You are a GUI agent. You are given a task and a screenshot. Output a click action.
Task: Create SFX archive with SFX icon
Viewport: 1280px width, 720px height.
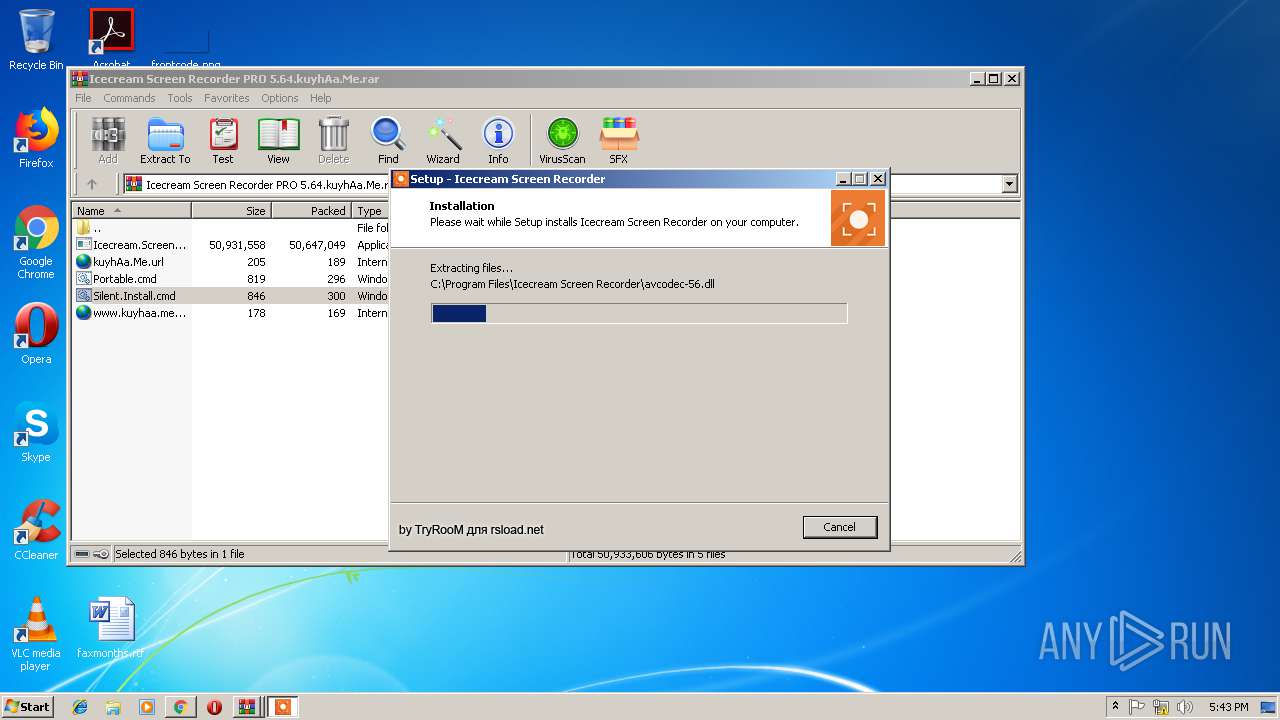coord(619,140)
